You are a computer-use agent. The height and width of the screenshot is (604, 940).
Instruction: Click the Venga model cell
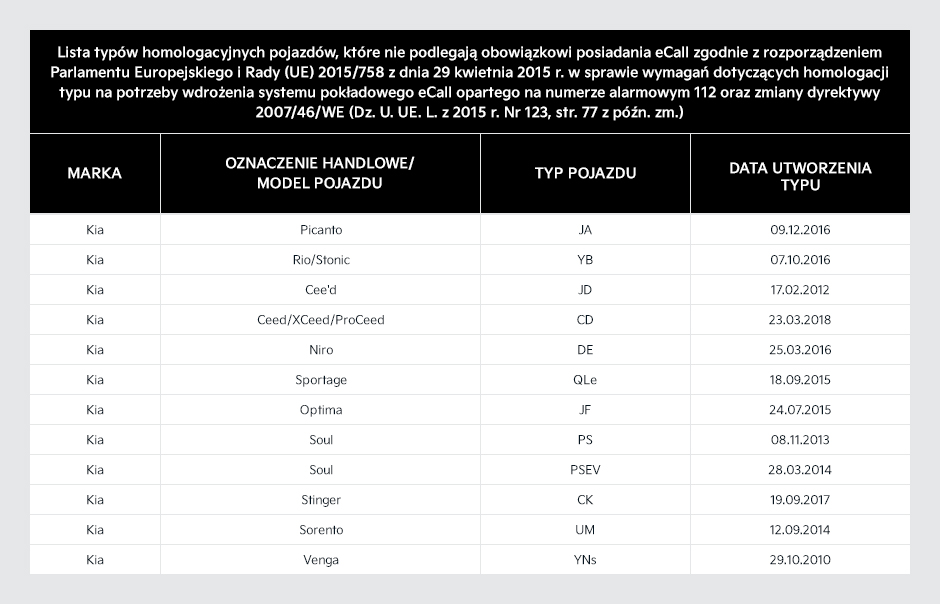320,559
